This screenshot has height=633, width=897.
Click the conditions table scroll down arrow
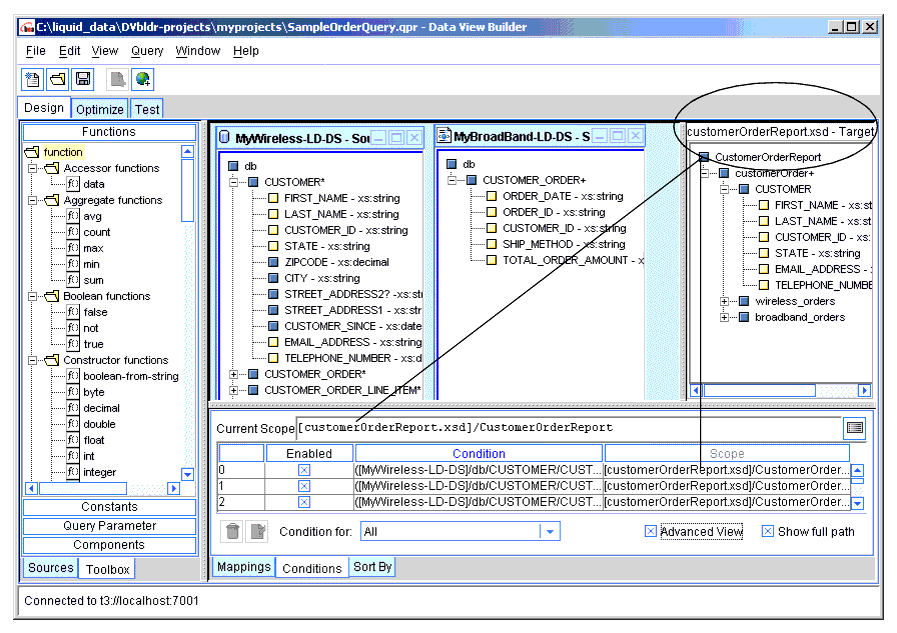point(858,503)
